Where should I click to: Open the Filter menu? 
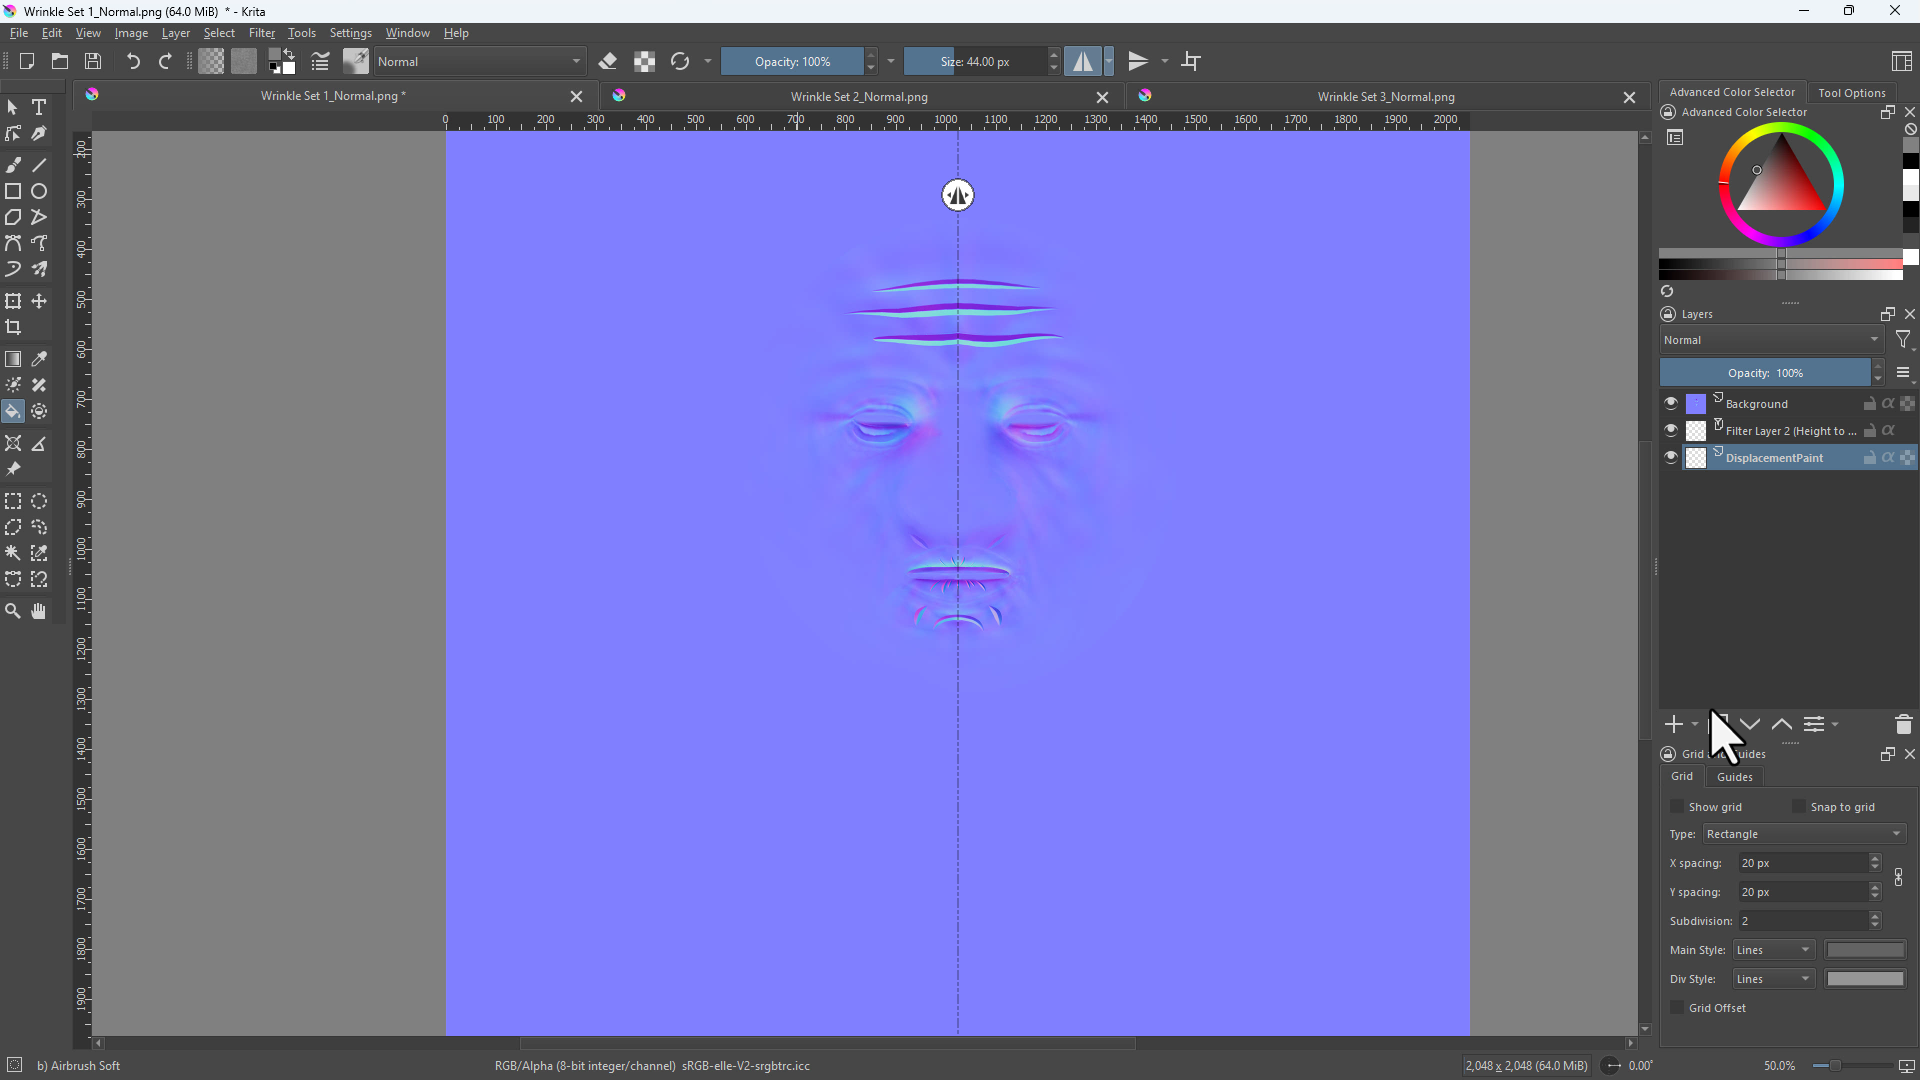(x=262, y=33)
